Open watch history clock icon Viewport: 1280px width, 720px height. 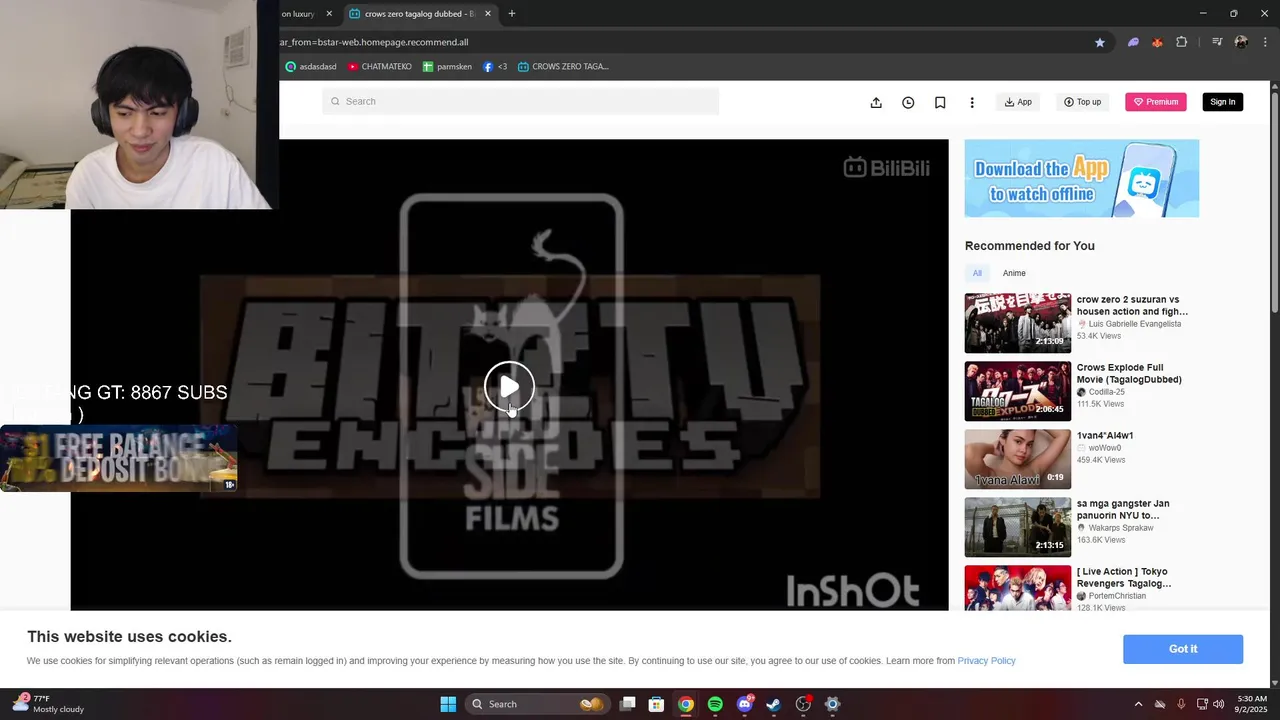tap(908, 102)
